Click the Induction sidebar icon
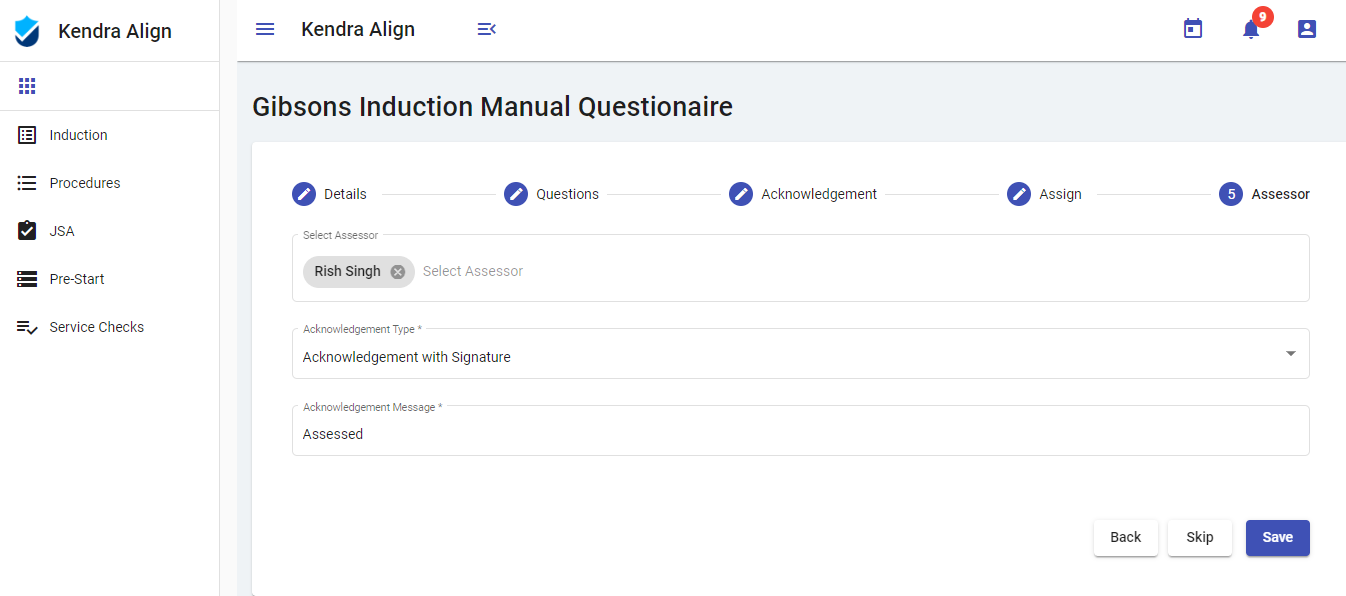 coord(27,135)
